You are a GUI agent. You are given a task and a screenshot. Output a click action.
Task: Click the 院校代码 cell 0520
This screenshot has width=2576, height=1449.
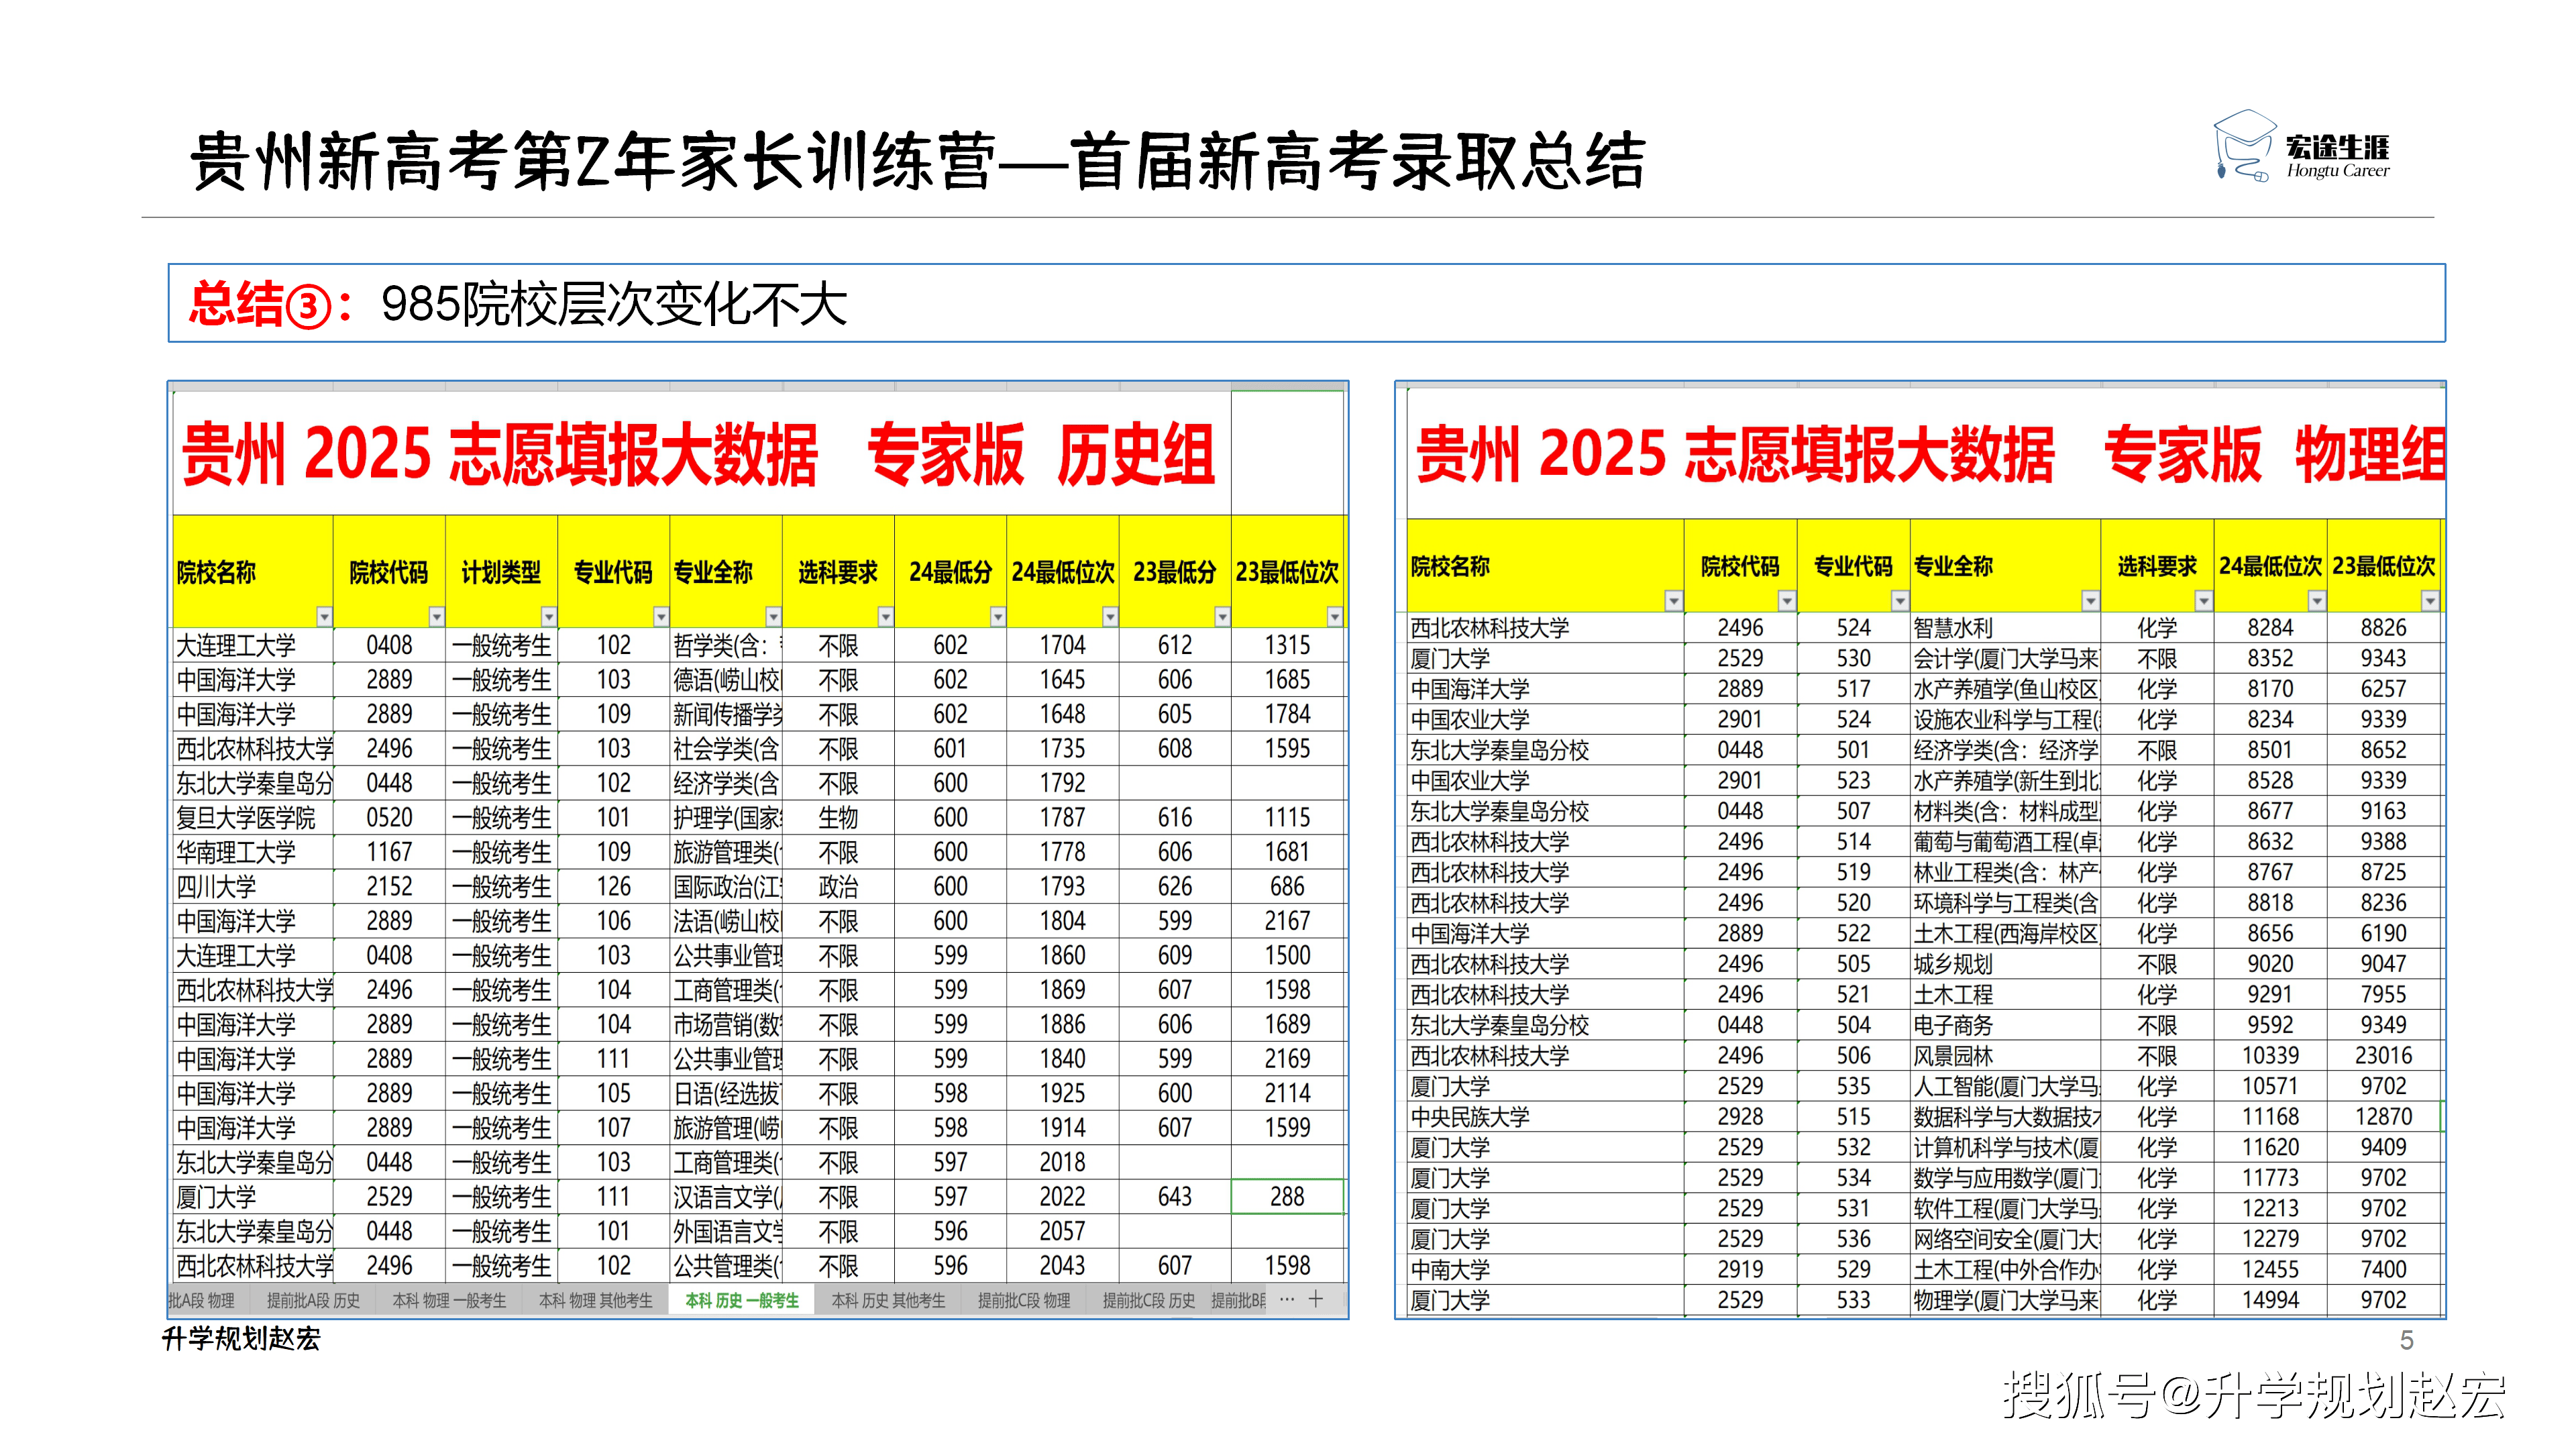coord(389,818)
